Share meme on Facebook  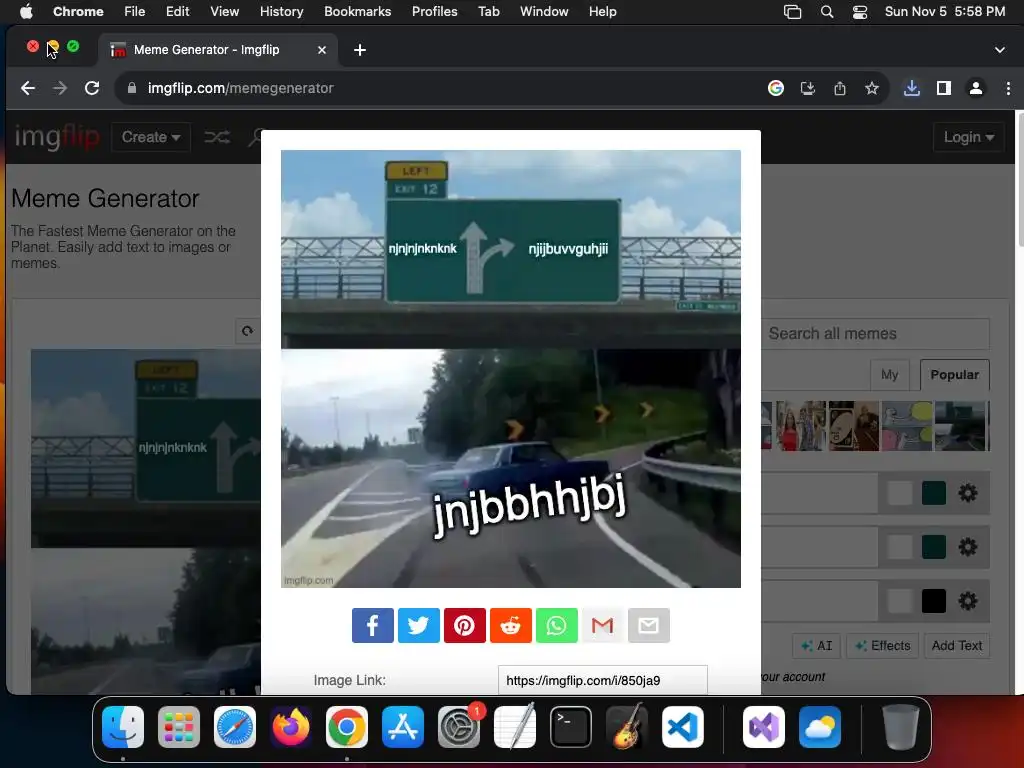(x=372, y=626)
